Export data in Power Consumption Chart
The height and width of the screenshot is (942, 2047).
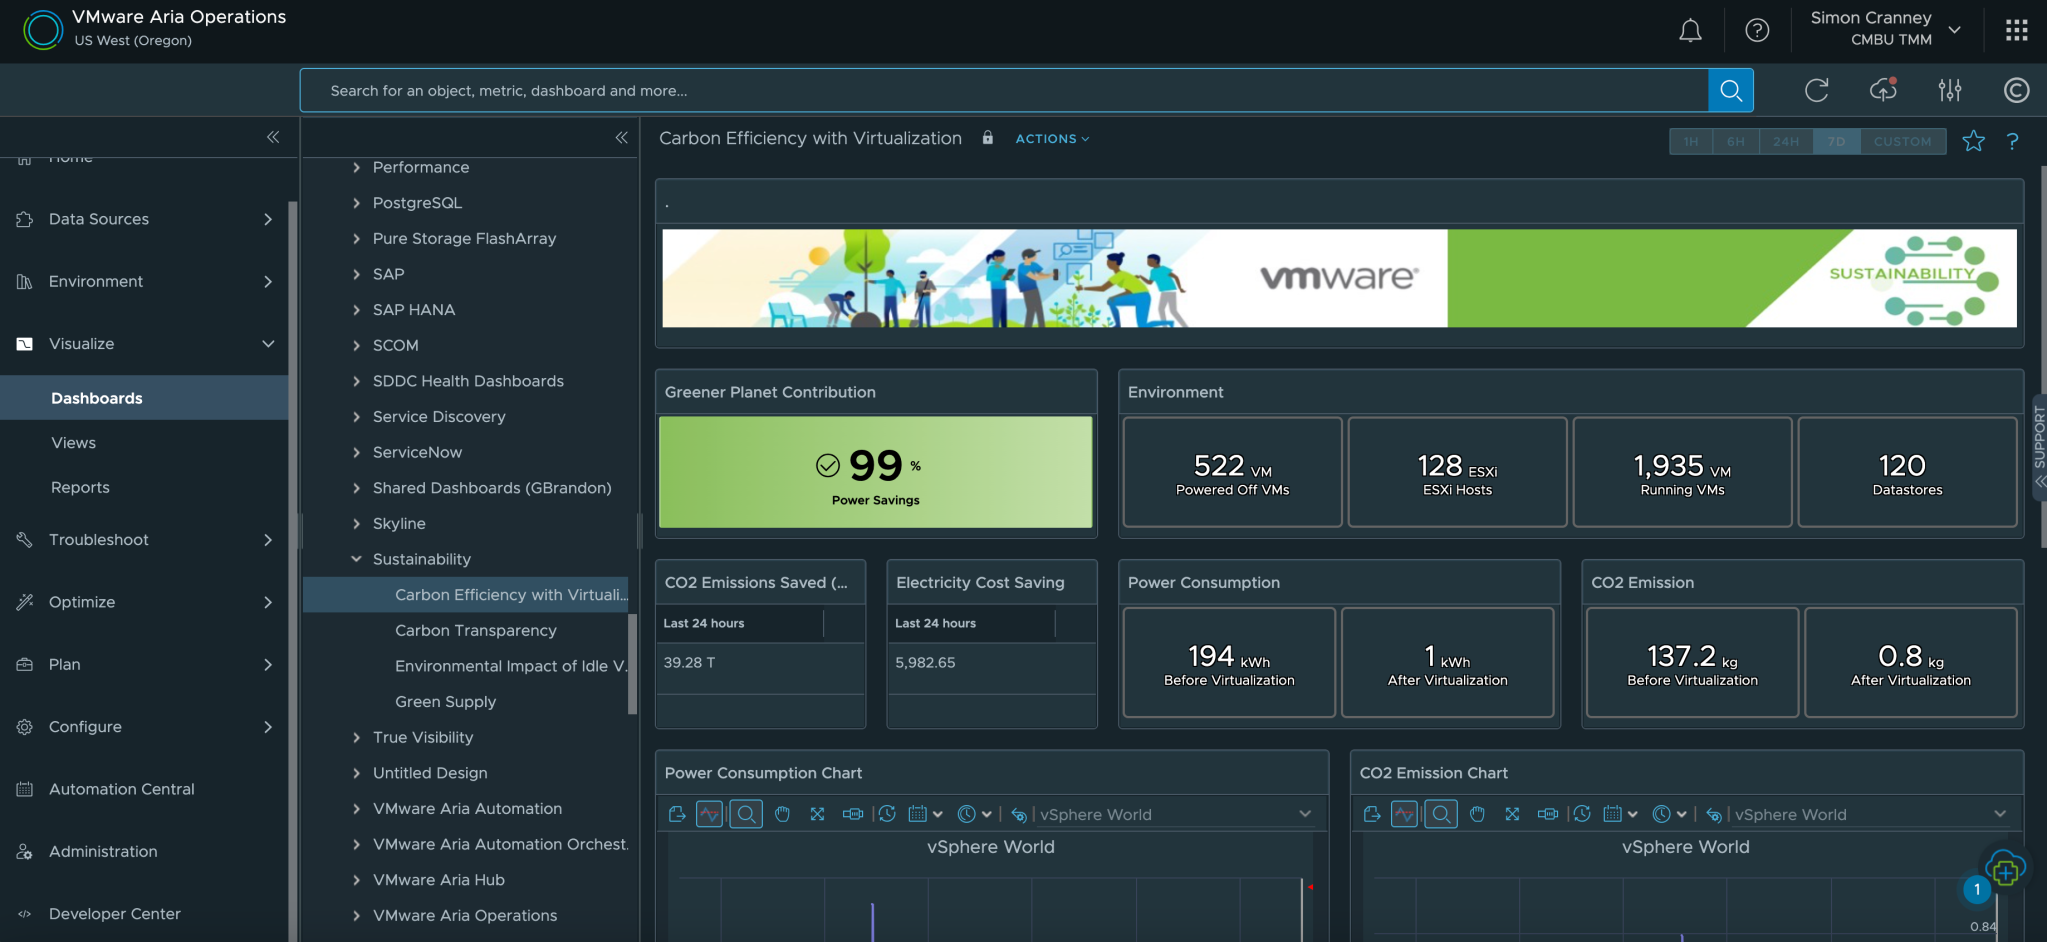pyautogui.click(x=677, y=814)
